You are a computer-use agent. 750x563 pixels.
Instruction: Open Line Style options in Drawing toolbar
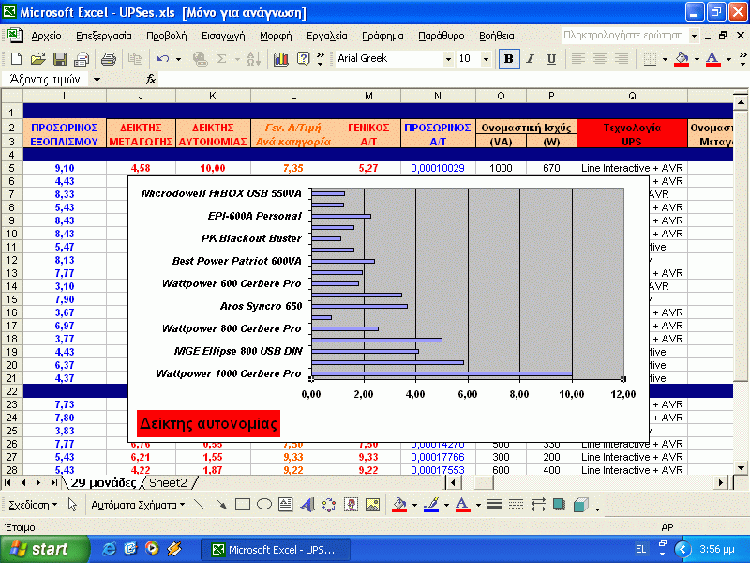(494, 505)
